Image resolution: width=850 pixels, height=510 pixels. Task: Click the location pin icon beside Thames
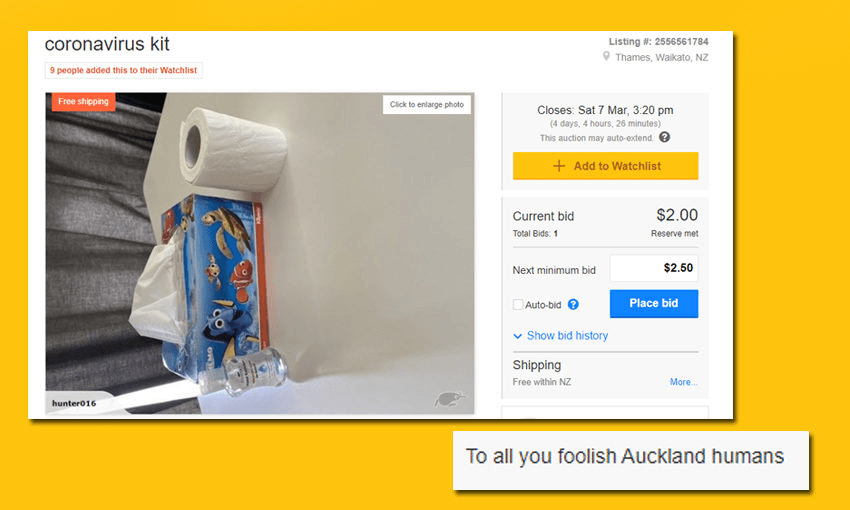606,57
